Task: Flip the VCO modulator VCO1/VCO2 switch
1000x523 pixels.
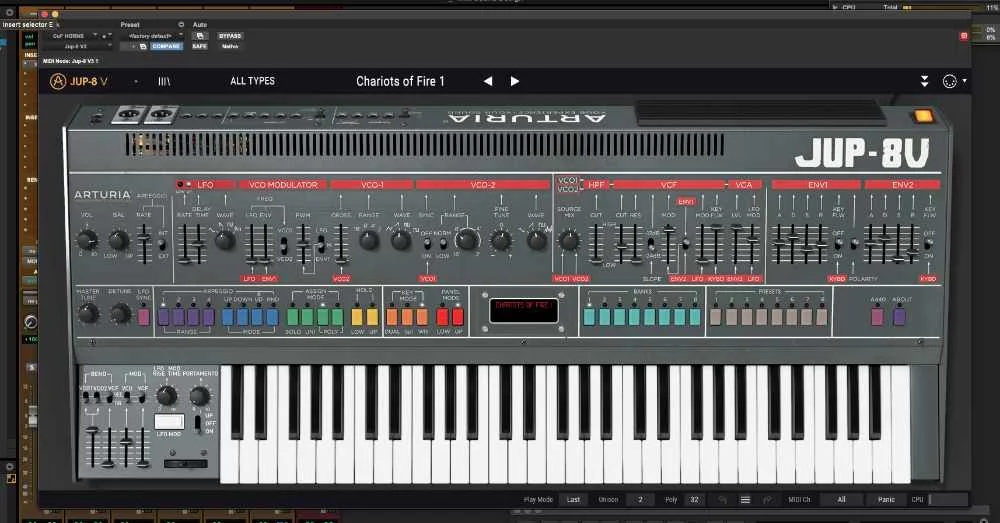Action: pos(284,245)
